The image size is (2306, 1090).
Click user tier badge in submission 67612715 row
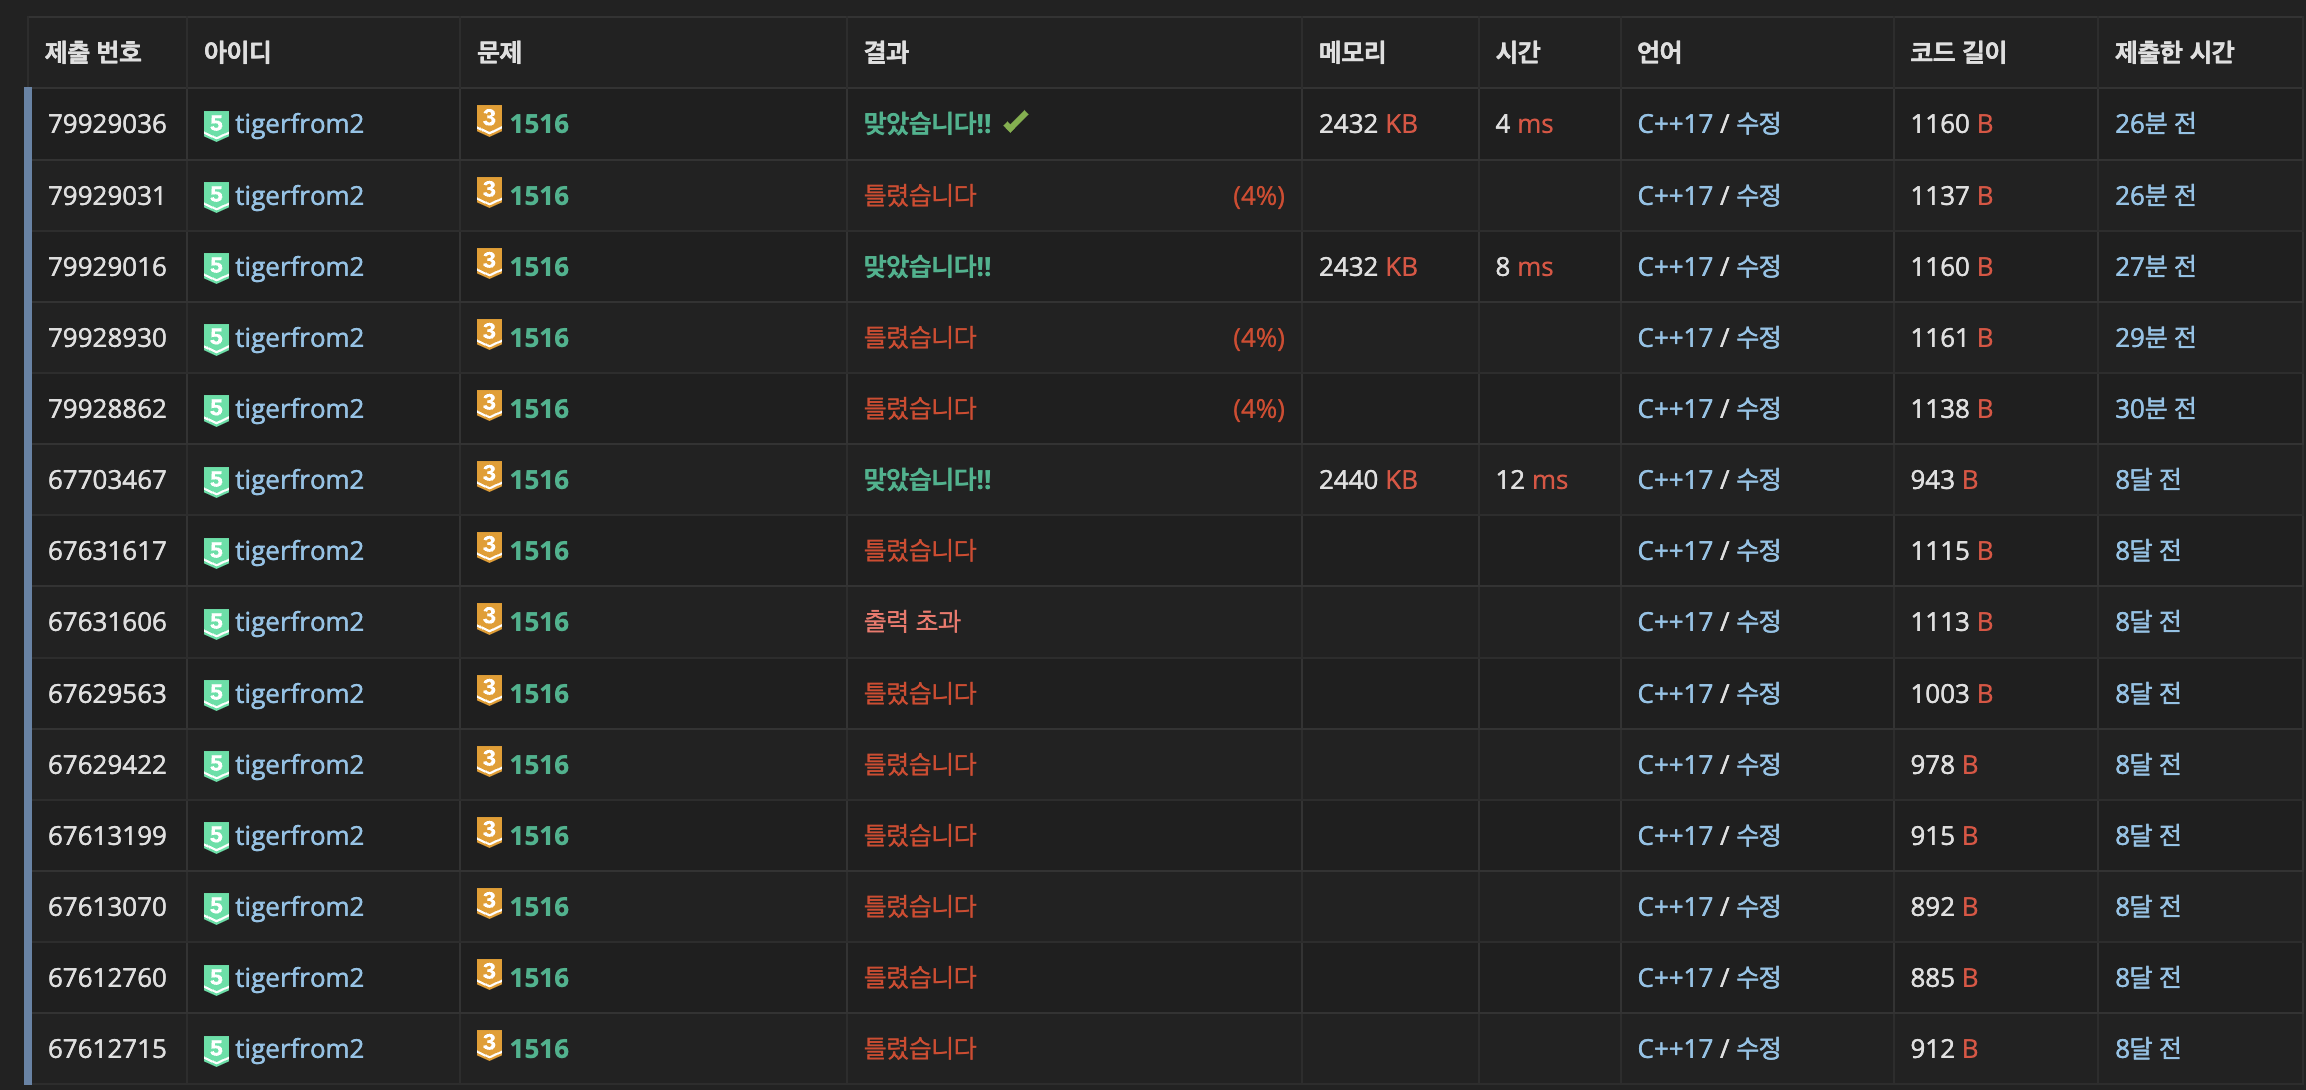point(216,1050)
